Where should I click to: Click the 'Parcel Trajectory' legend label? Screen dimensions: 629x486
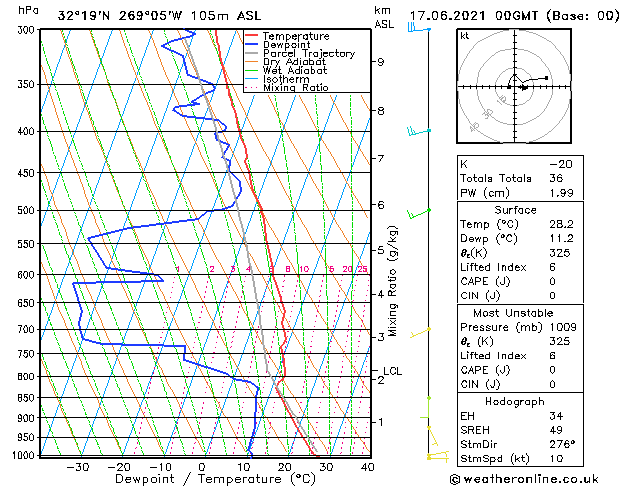[309, 53]
